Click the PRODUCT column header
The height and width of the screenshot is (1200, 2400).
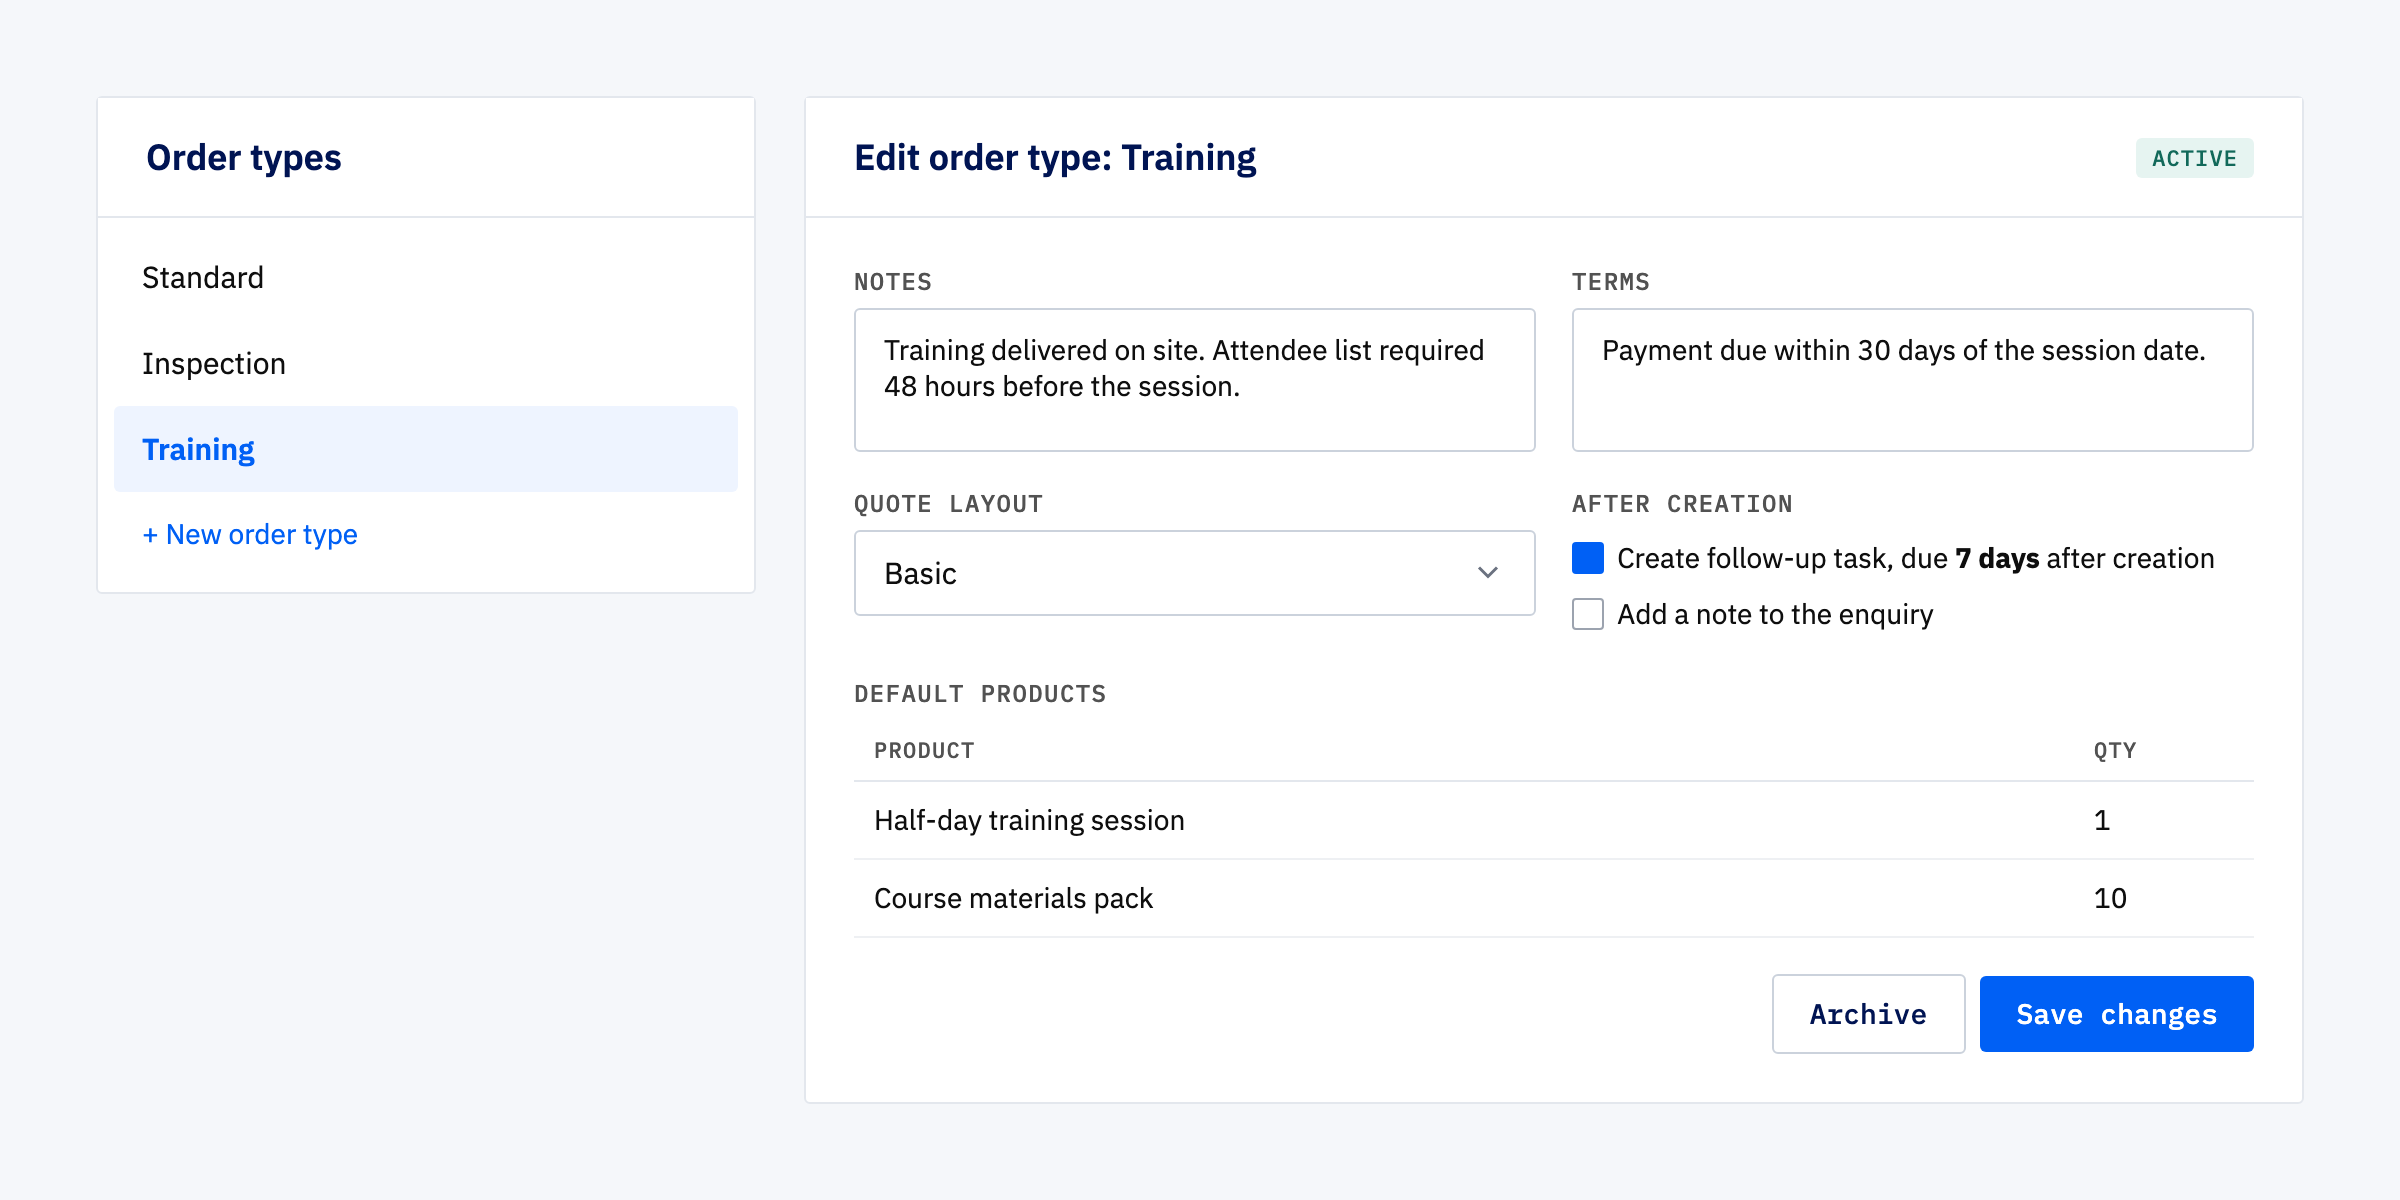pos(924,751)
